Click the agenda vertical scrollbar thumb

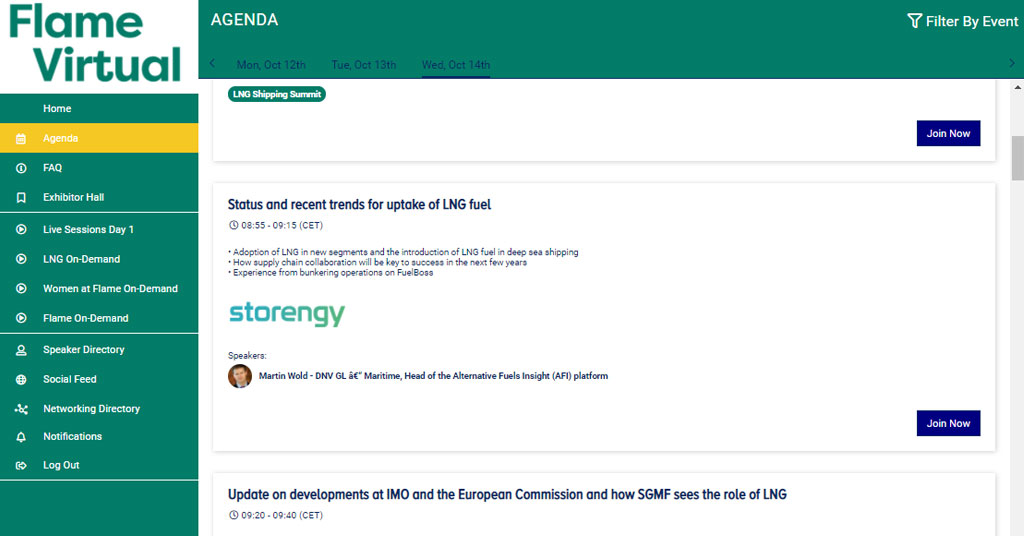(x=1017, y=158)
